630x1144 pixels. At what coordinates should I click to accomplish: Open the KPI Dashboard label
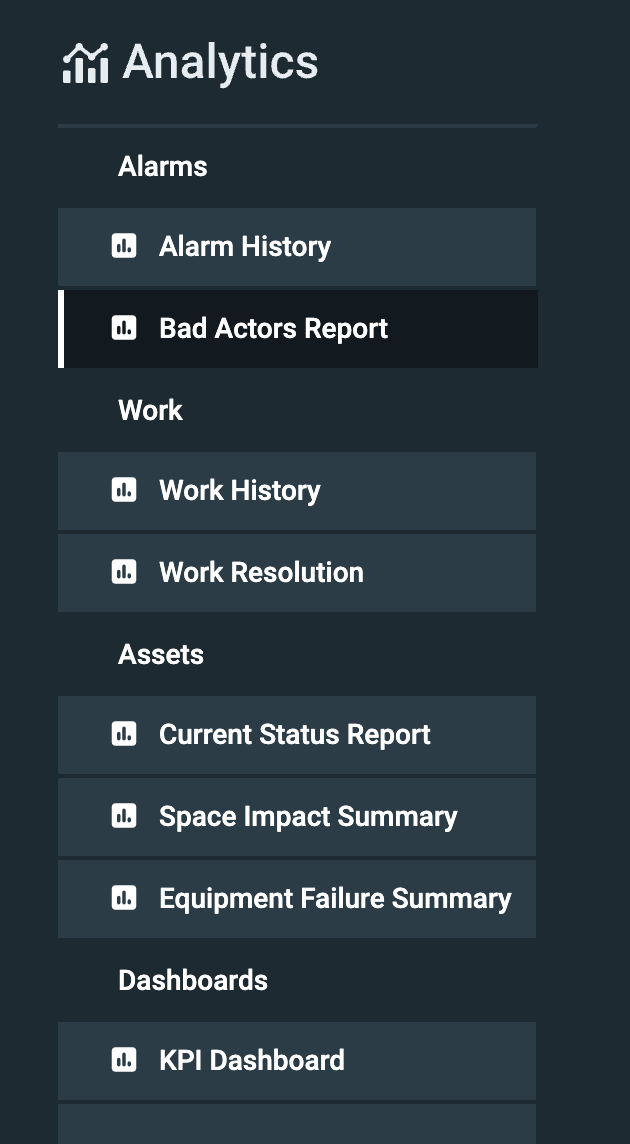coord(252,1060)
